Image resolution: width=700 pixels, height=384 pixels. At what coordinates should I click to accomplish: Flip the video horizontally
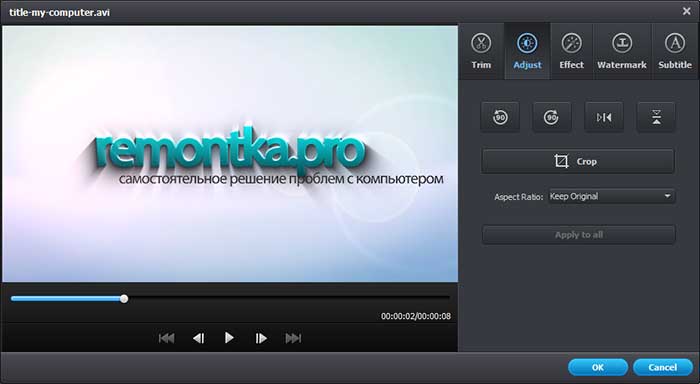(x=604, y=117)
